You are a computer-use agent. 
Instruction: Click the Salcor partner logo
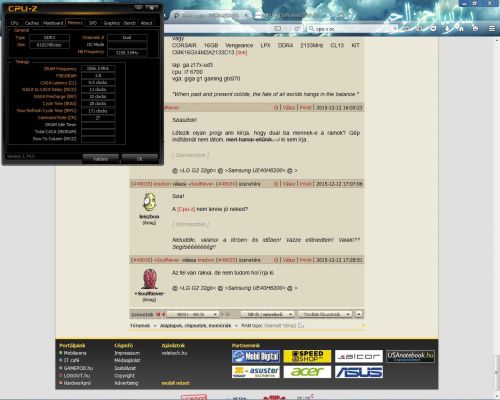point(359,356)
